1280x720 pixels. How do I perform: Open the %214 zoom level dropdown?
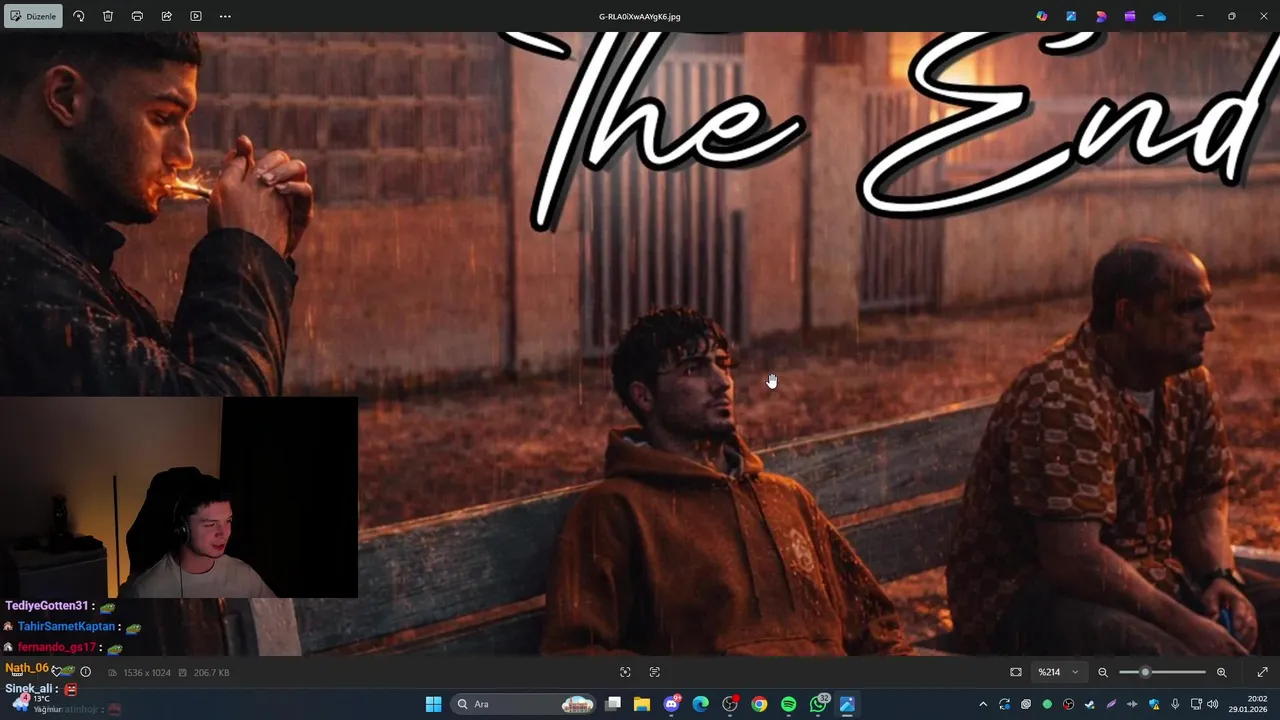pos(1058,672)
